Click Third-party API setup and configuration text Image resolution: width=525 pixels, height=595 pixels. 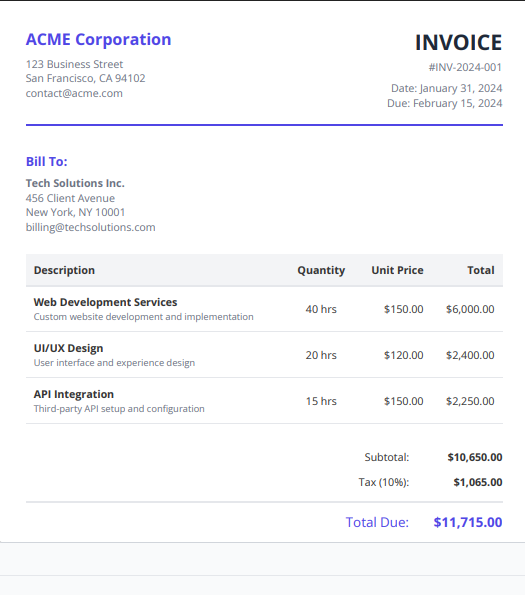click(119, 409)
